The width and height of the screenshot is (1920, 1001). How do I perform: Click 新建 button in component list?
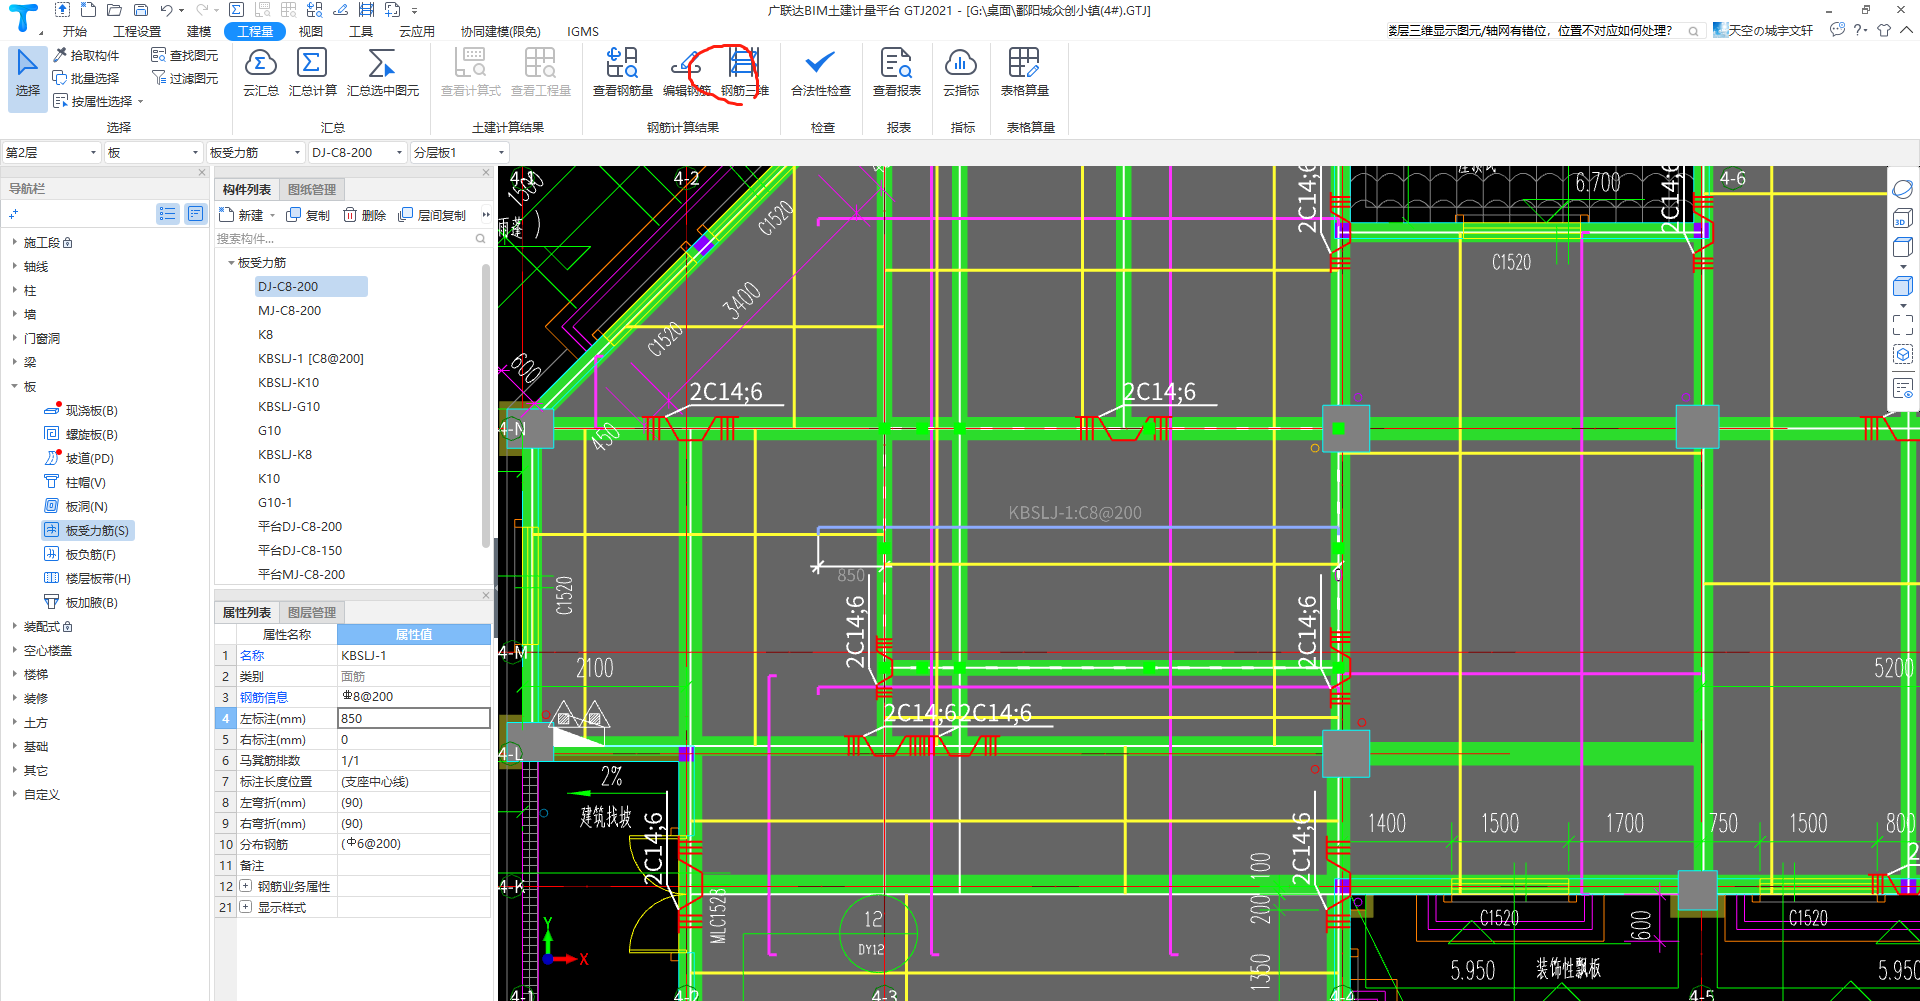242,215
